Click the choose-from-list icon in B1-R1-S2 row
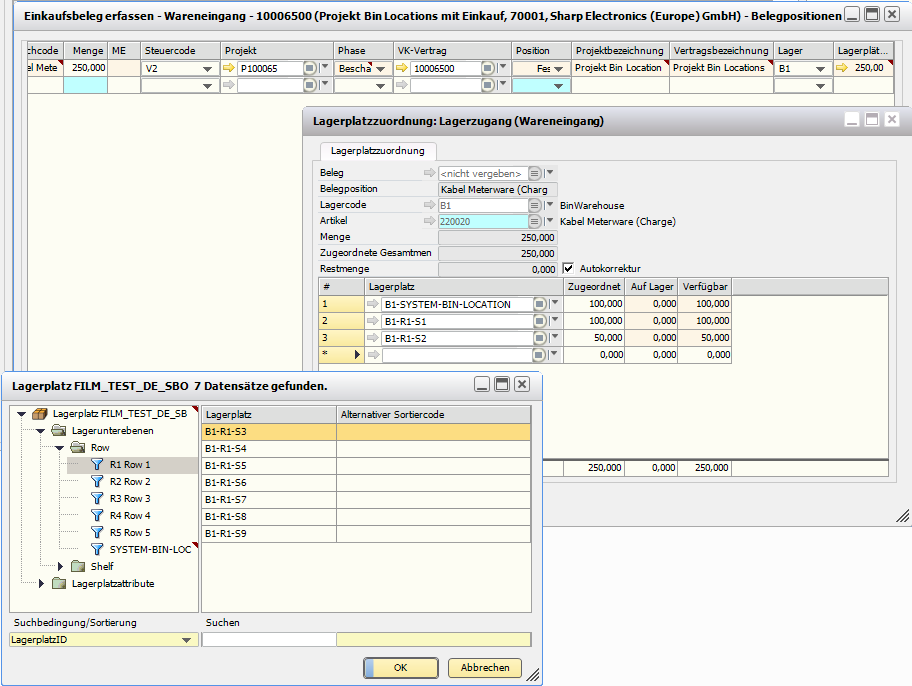The image size is (912, 686). tap(539, 337)
